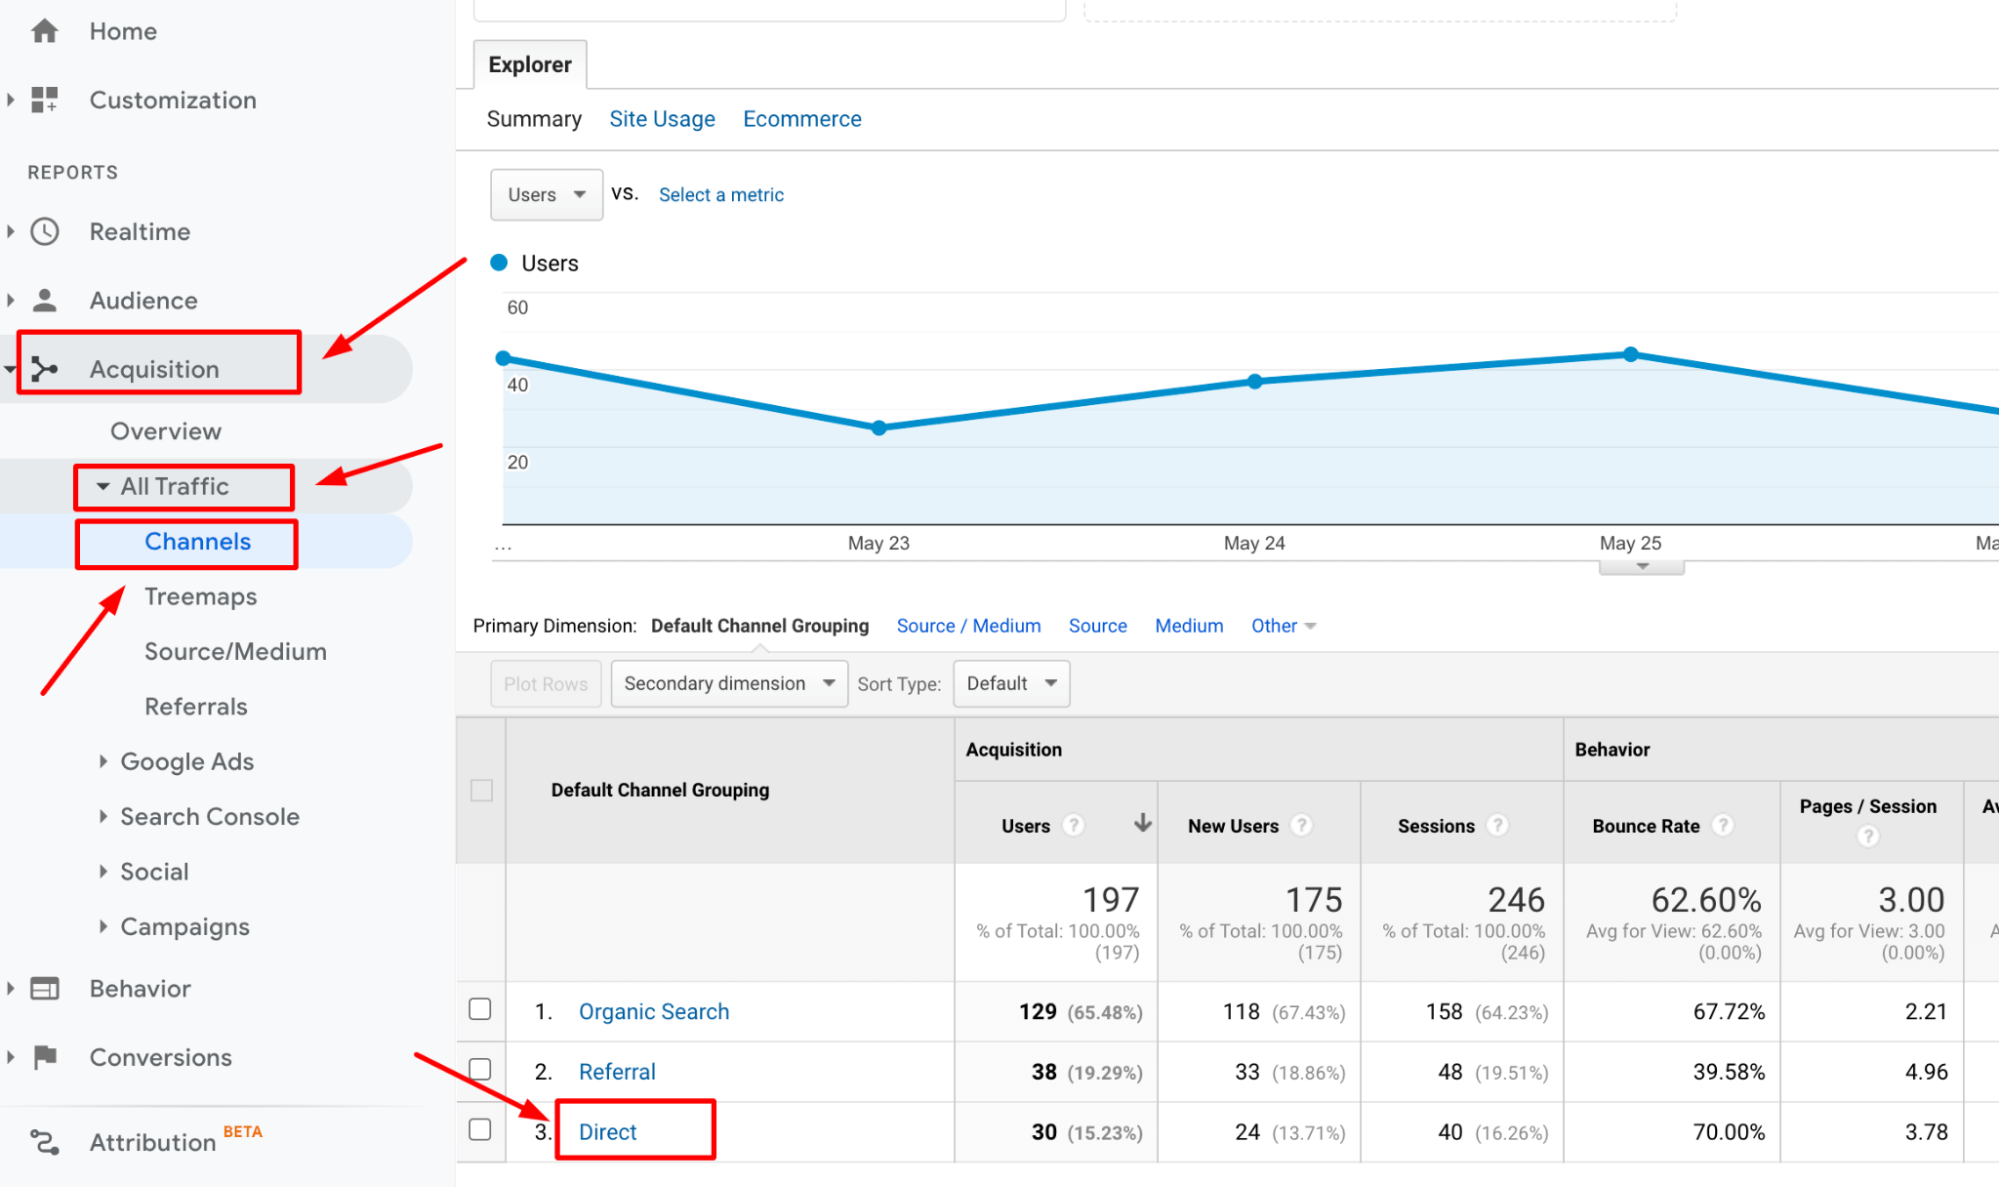Click the blue Users legend dot

click(499, 262)
